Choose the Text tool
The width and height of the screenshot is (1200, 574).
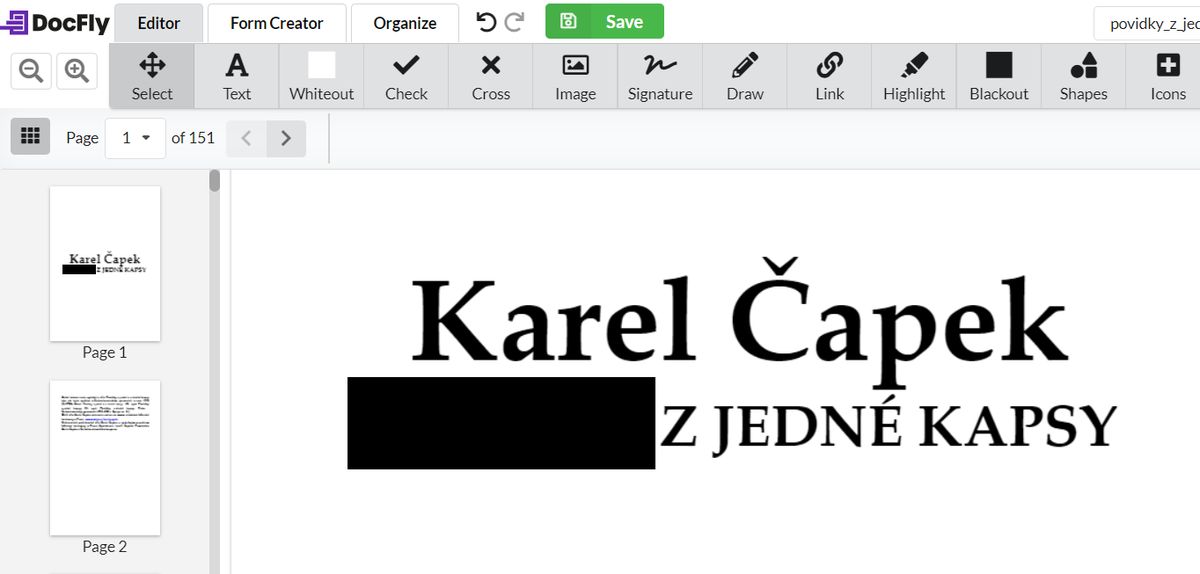point(237,77)
